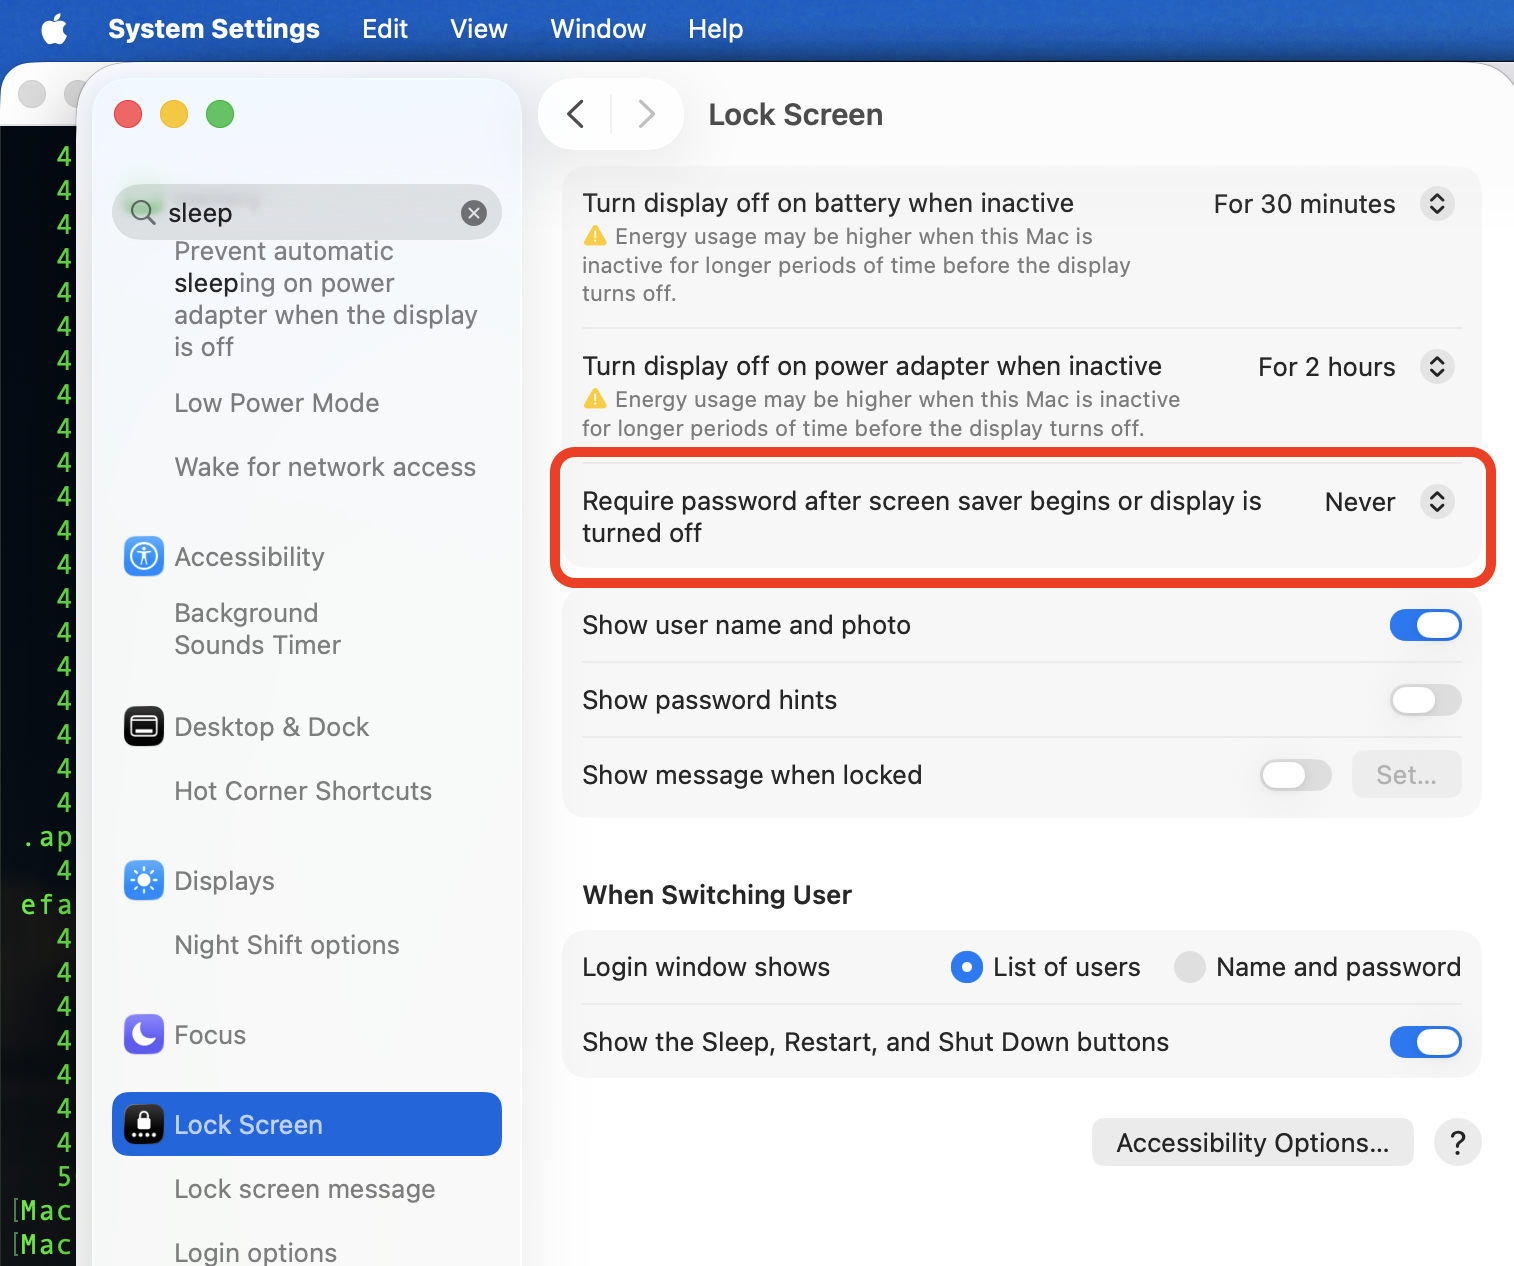Select Prevent automatic sleeping search result
This screenshot has width=1514, height=1266.
(326, 299)
